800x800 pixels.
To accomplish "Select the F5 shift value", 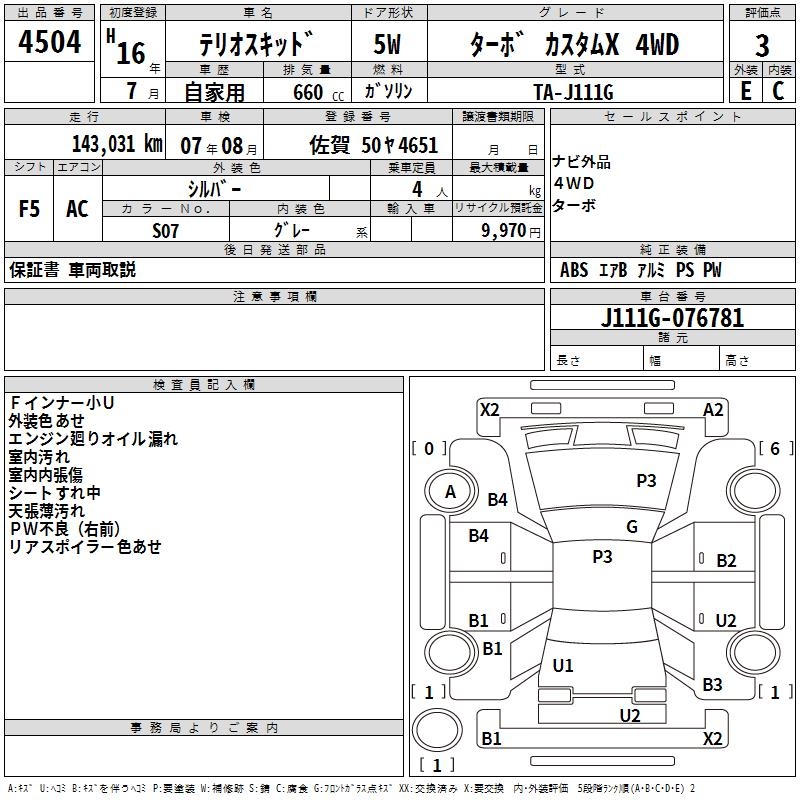I will point(29,208).
